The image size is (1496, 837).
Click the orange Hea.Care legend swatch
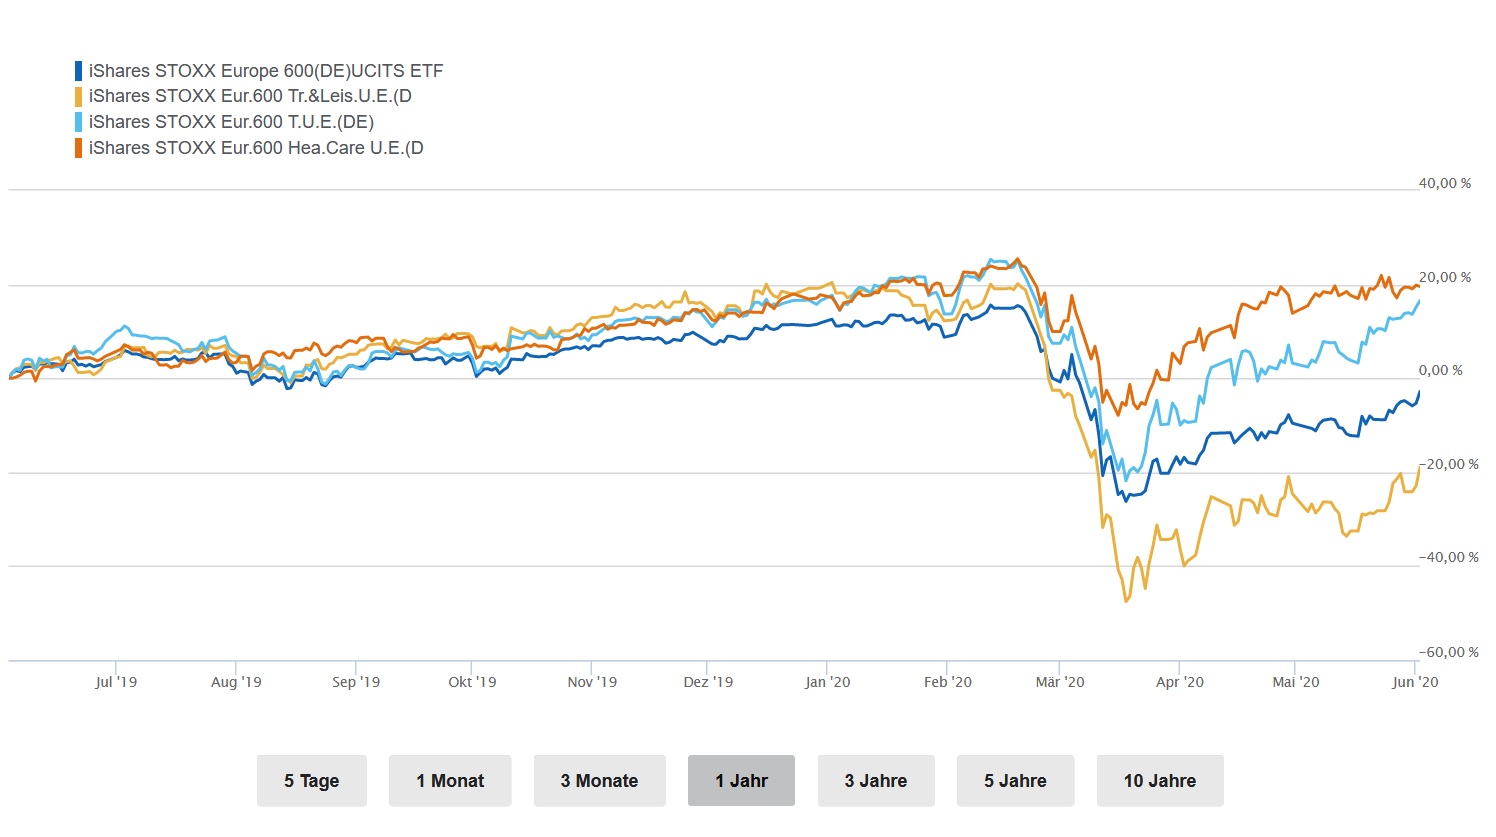click(79, 148)
